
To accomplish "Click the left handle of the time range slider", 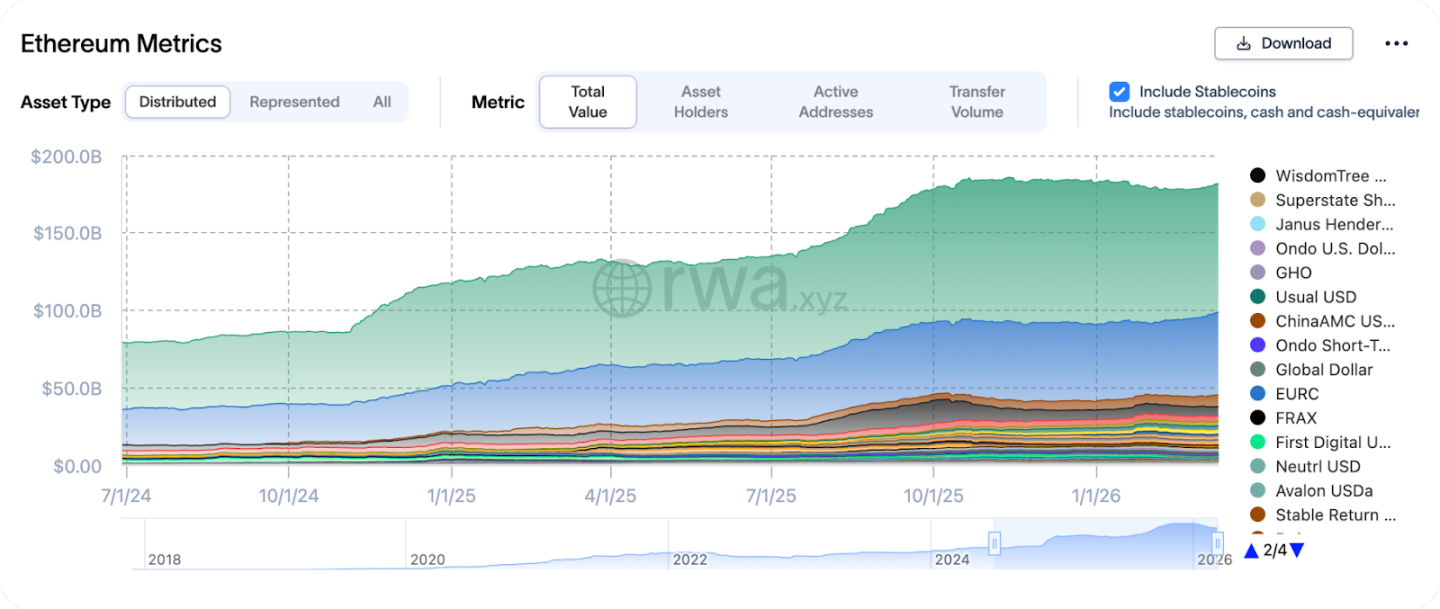I will (x=994, y=543).
